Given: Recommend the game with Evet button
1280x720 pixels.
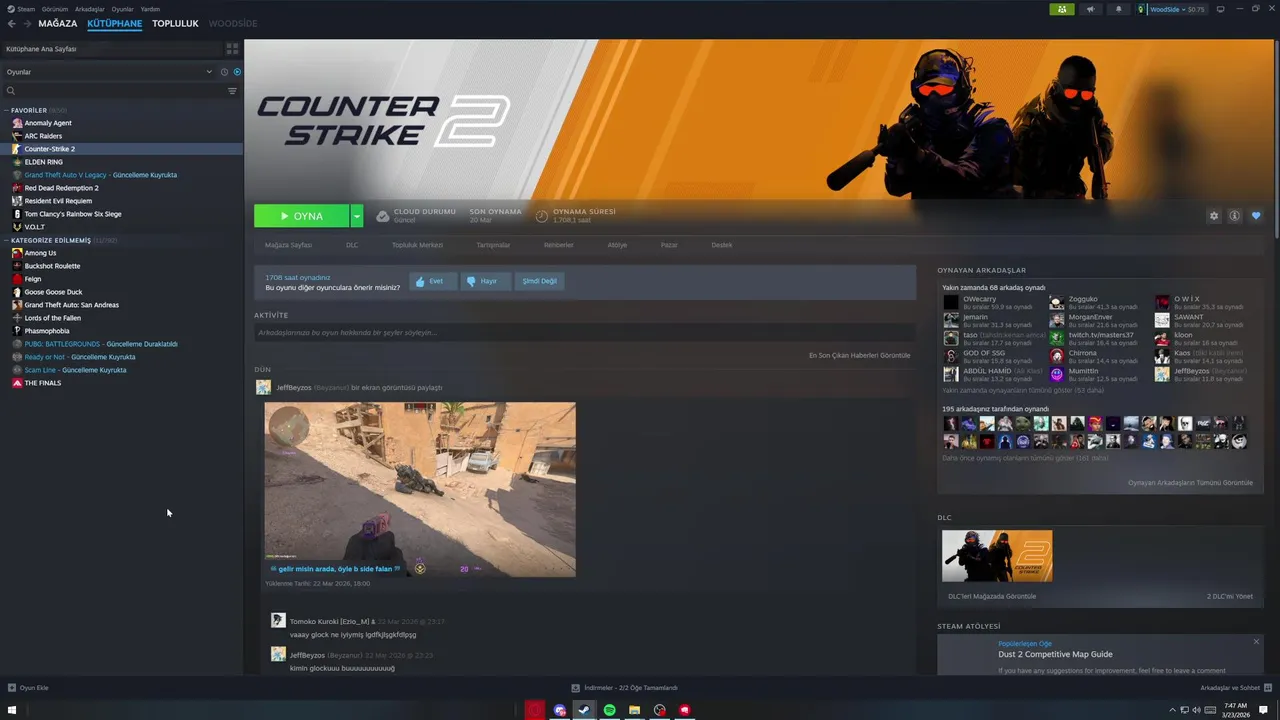Looking at the screenshot, I should (x=433, y=281).
